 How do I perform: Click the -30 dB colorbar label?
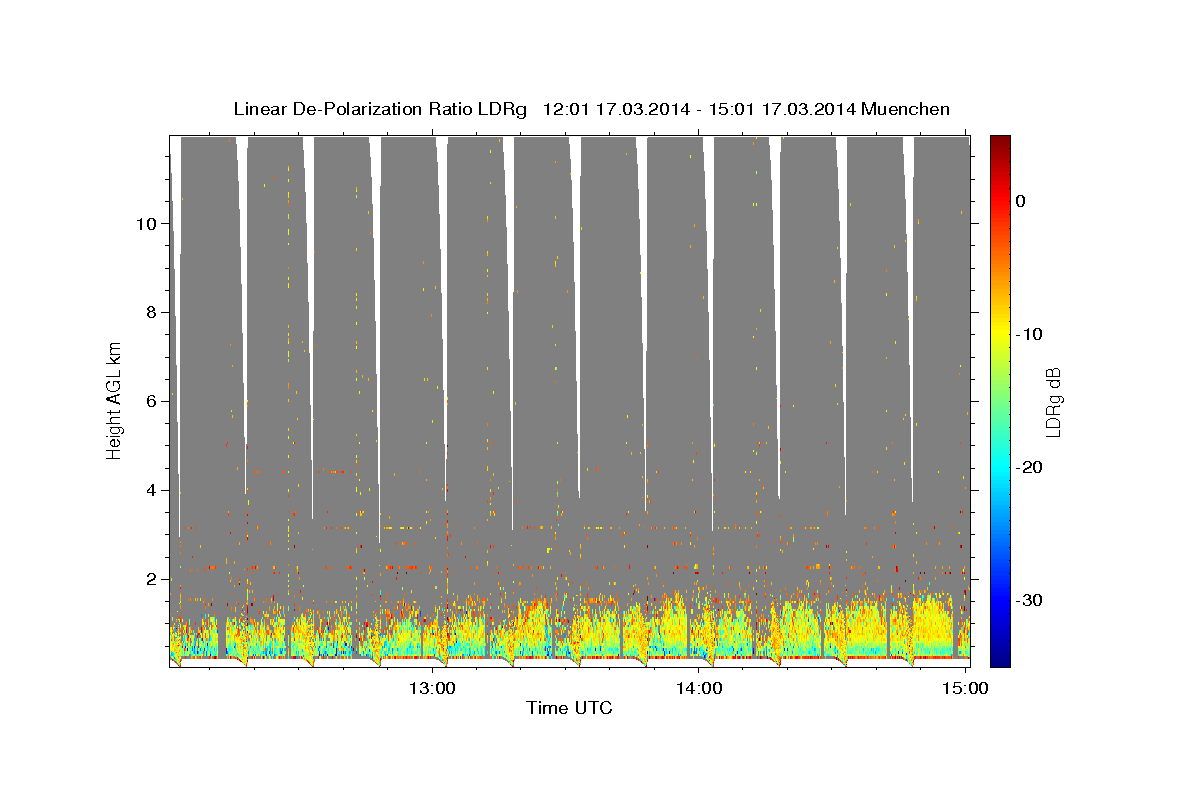coord(1029,600)
